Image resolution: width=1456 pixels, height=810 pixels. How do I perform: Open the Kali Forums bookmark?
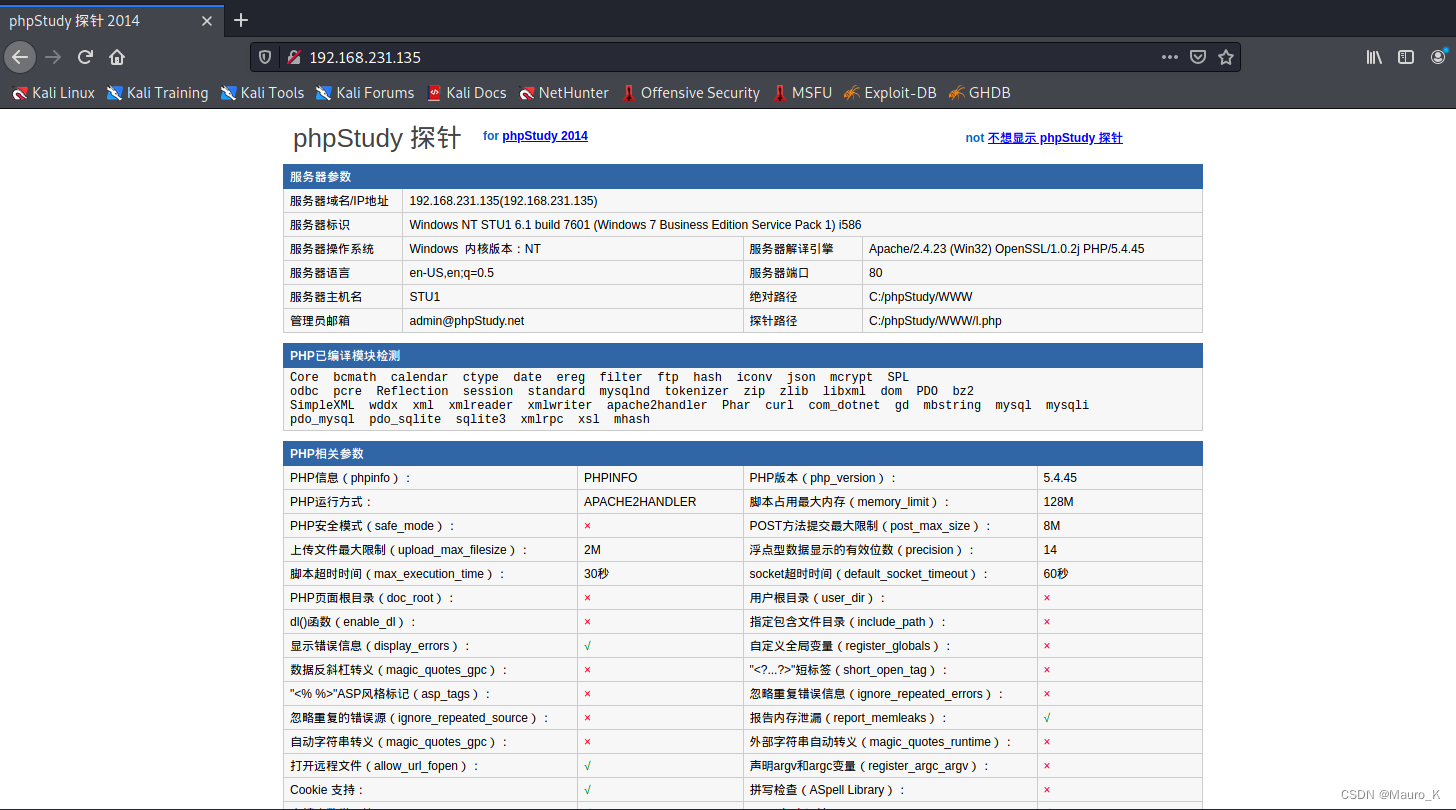pyautogui.click(x=365, y=93)
